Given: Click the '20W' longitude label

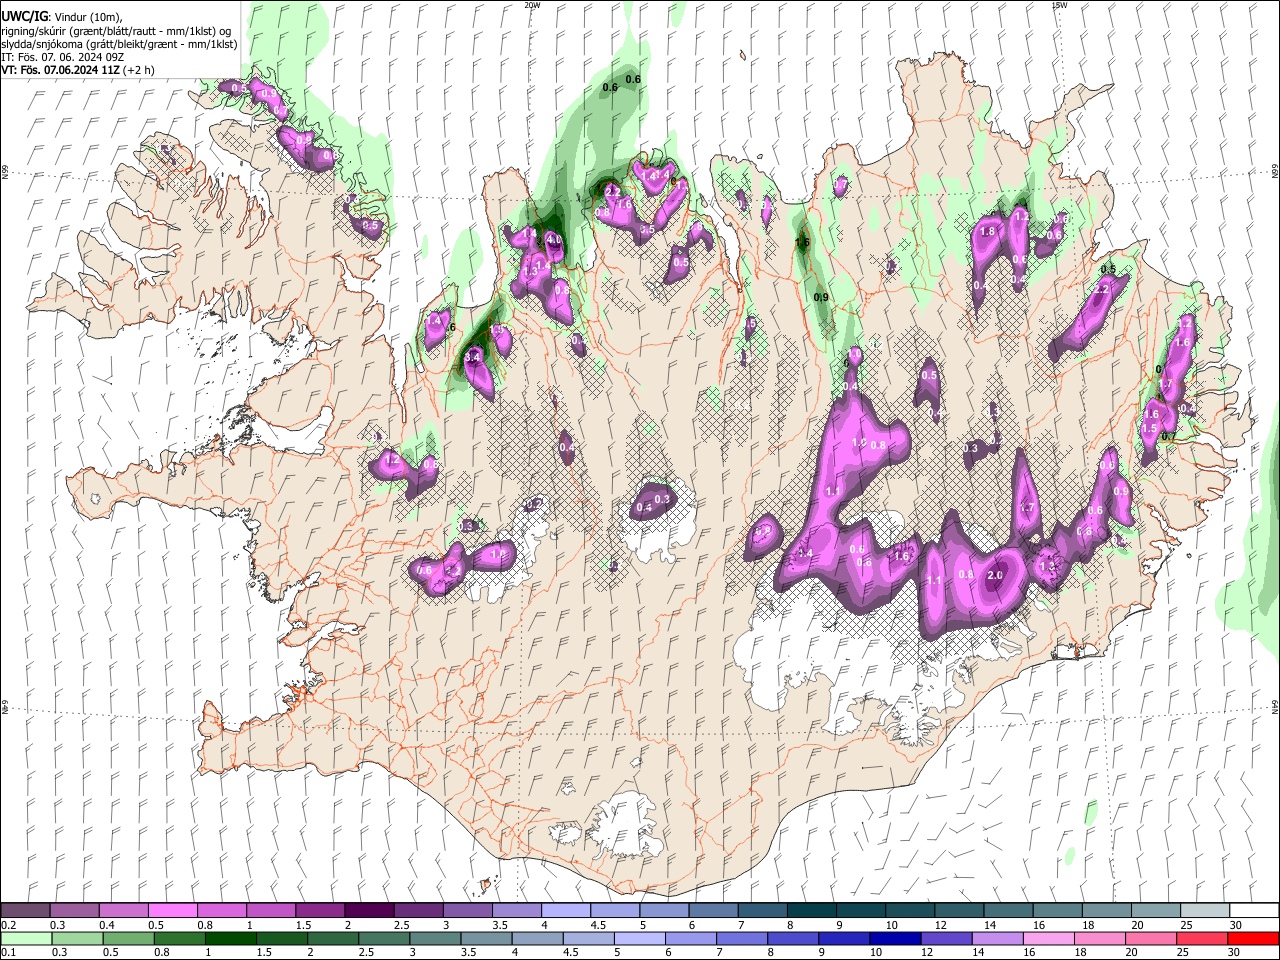Looking at the screenshot, I should click(532, 5).
